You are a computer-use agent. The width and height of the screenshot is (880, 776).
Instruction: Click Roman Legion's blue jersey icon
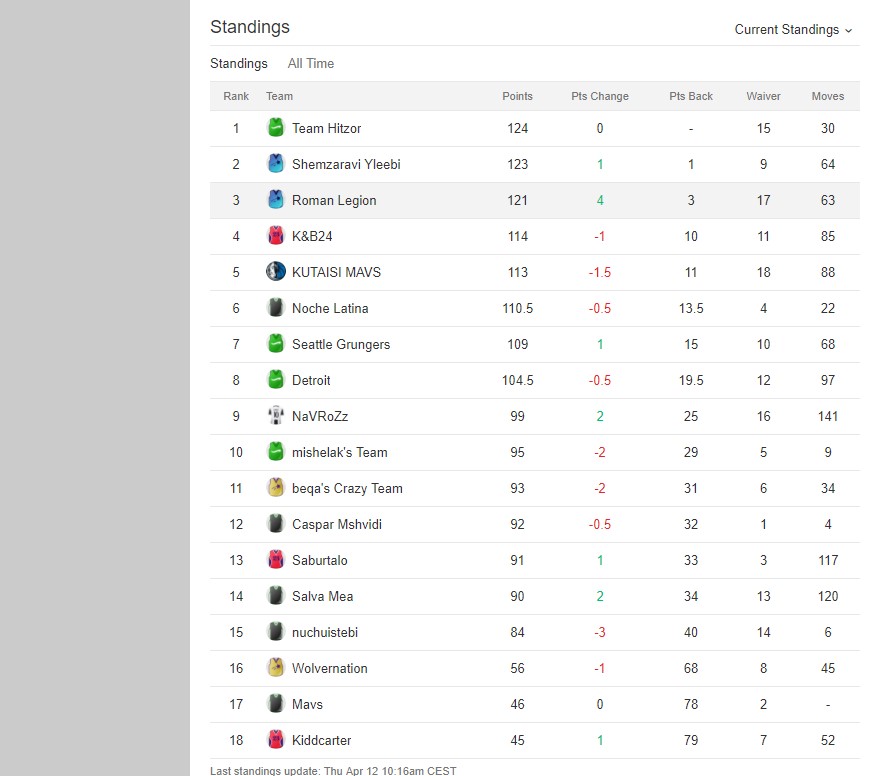pyautogui.click(x=276, y=200)
